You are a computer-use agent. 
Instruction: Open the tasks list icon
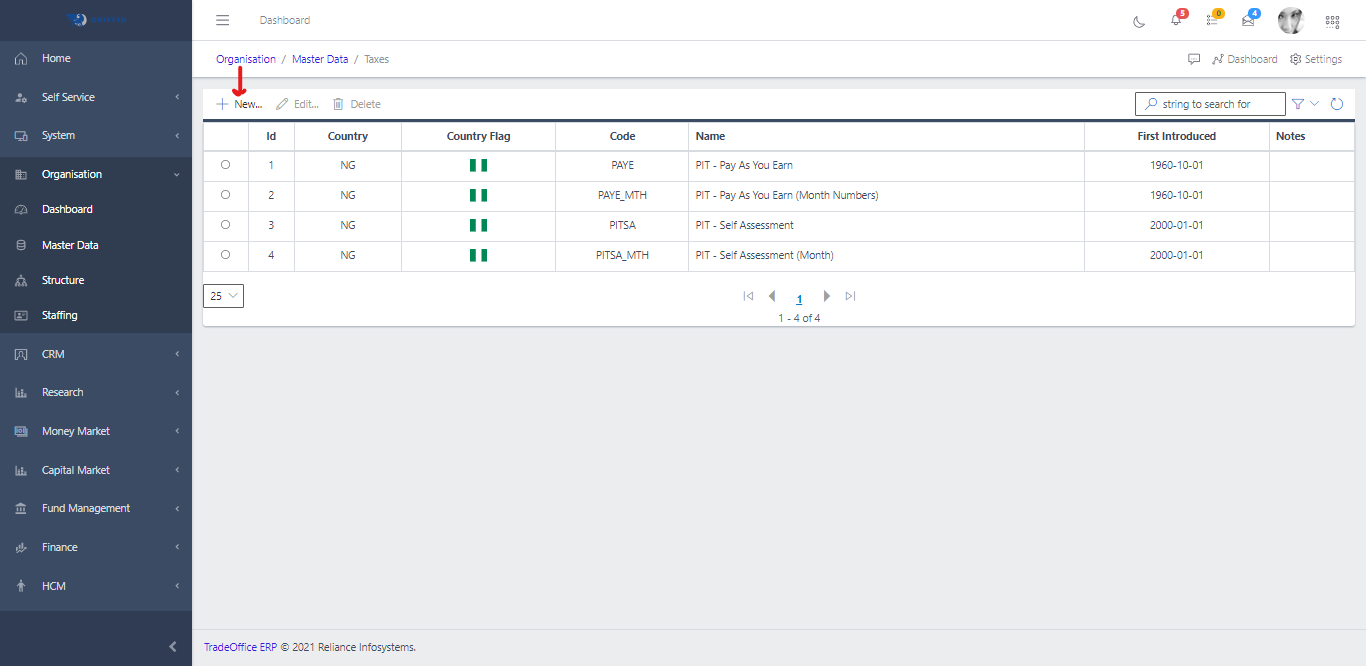pos(1212,20)
